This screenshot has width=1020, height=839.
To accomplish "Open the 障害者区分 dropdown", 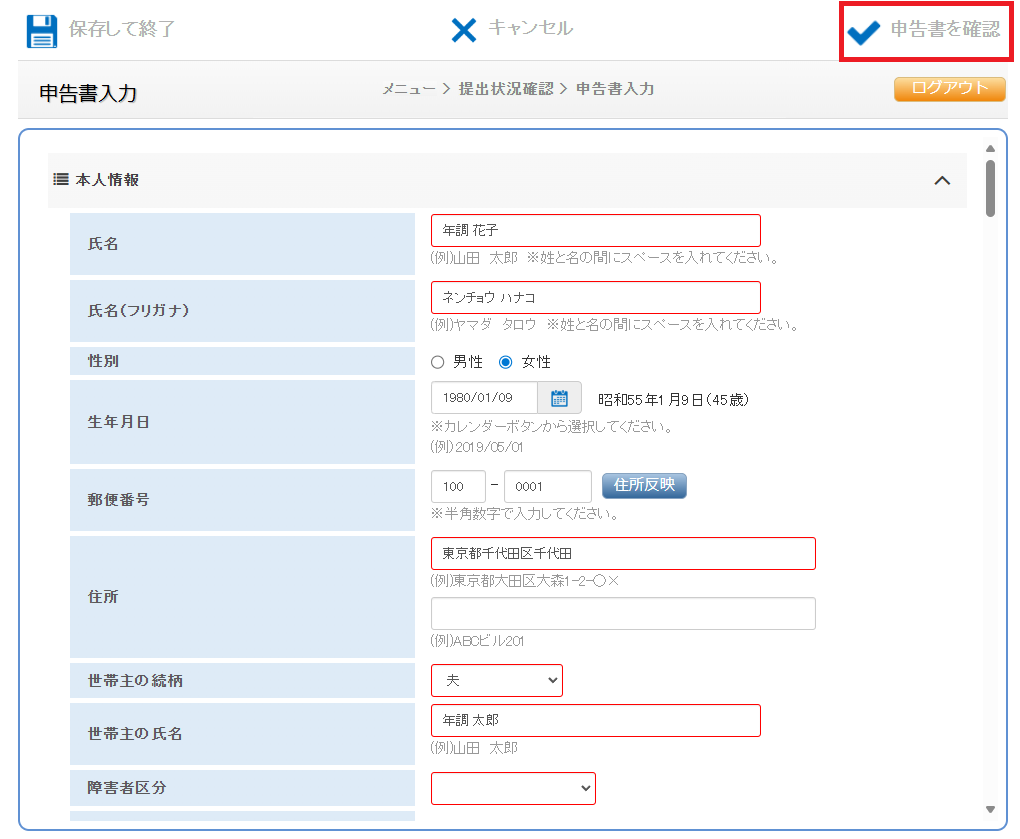I will pos(513,788).
